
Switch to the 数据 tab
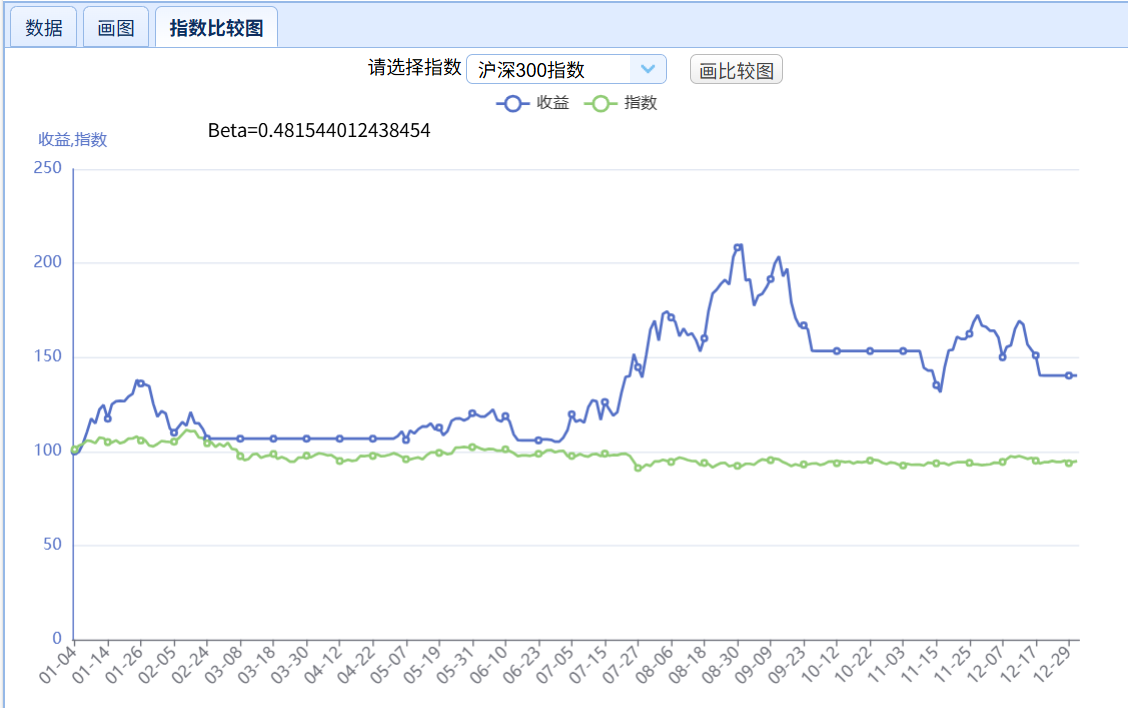43,28
